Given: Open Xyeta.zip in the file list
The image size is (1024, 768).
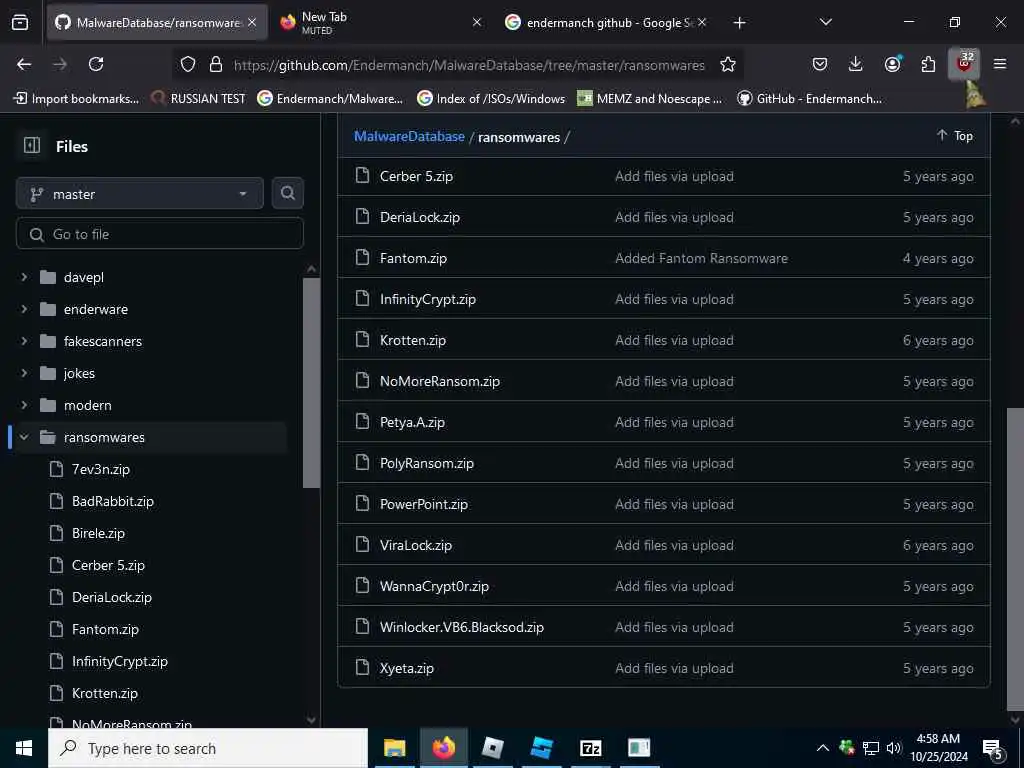Looking at the screenshot, I should 407,669.
